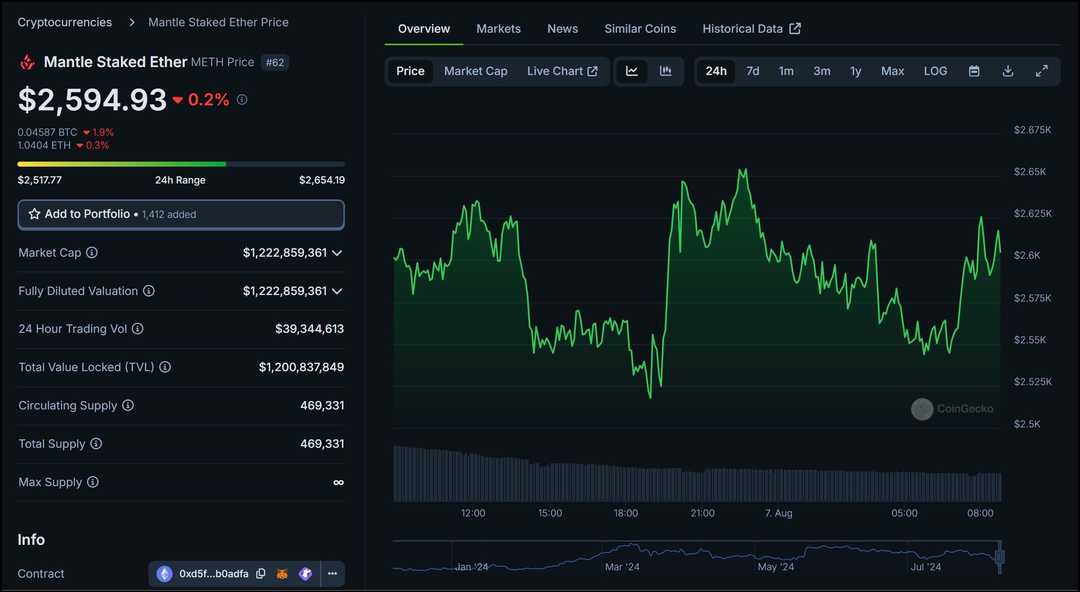
Task: Switch to the Markets tab
Action: (498, 28)
